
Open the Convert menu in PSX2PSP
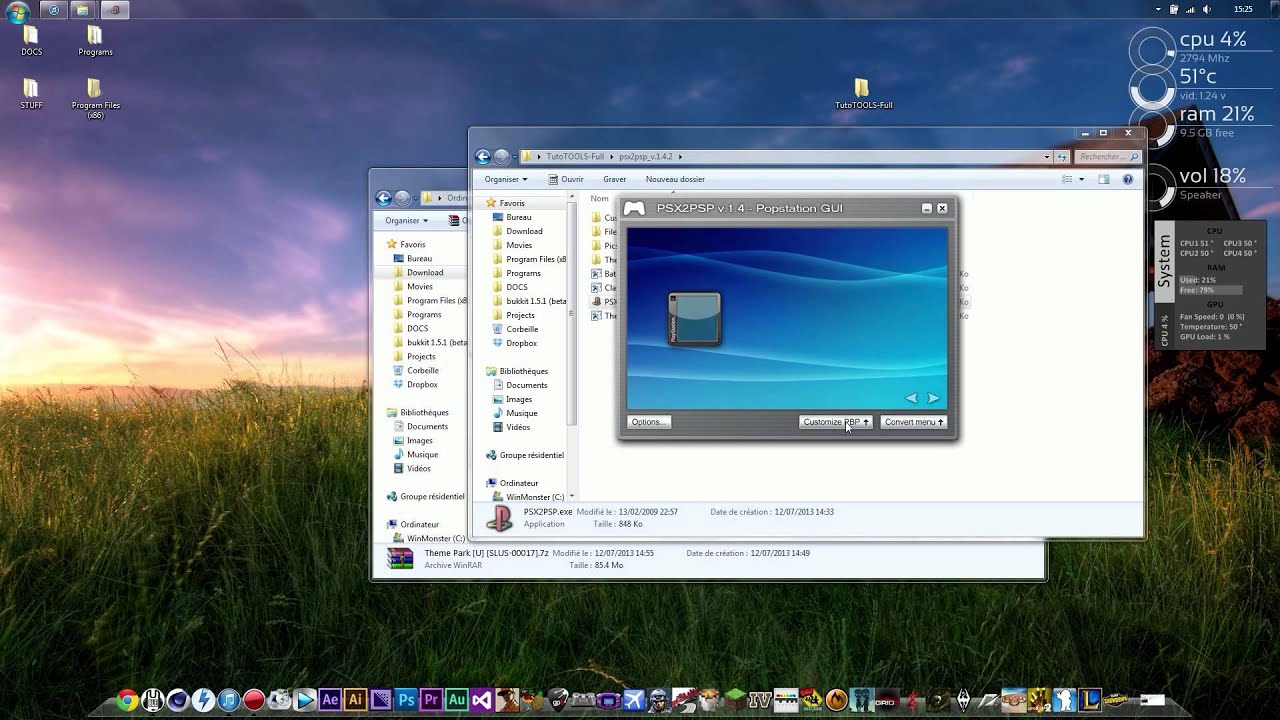pos(913,422)
